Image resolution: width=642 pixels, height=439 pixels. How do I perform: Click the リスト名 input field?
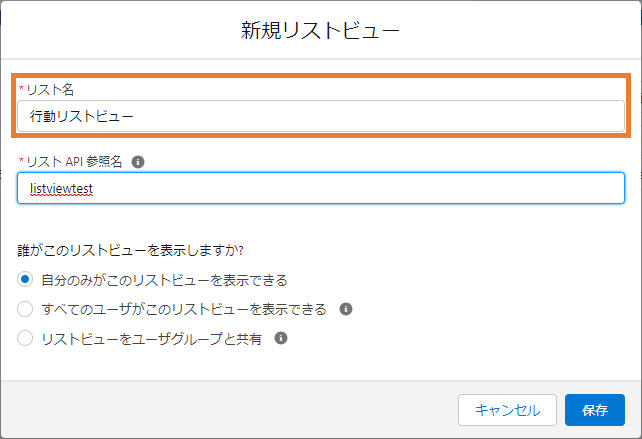(x=321, y=116)
